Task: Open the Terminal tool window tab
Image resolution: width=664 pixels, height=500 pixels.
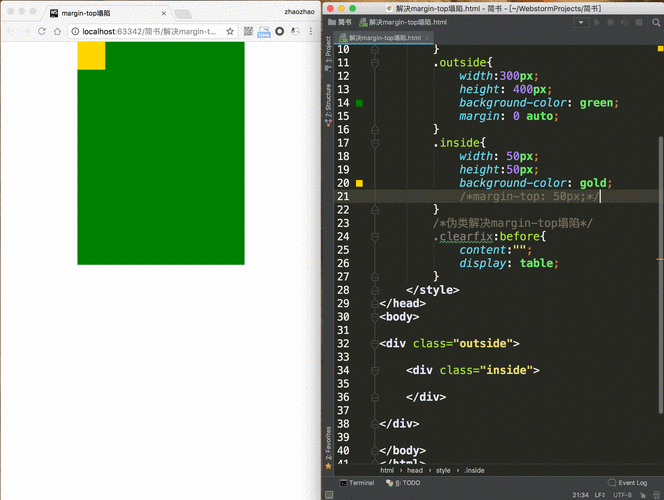Action: [x=357, y=483]
